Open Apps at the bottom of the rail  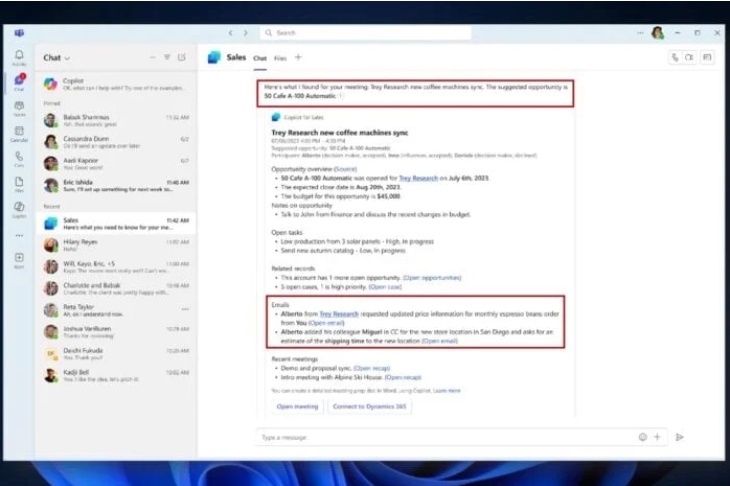pyautogui.click(x=19, y=260)
